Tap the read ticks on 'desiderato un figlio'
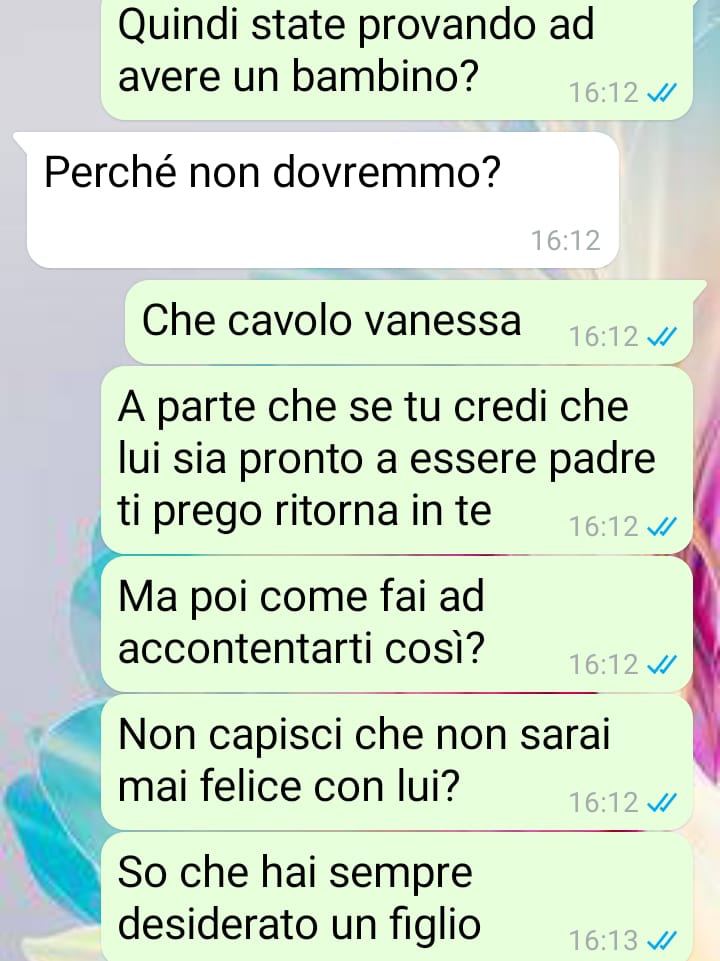720x961 pixels. (662, 940)
